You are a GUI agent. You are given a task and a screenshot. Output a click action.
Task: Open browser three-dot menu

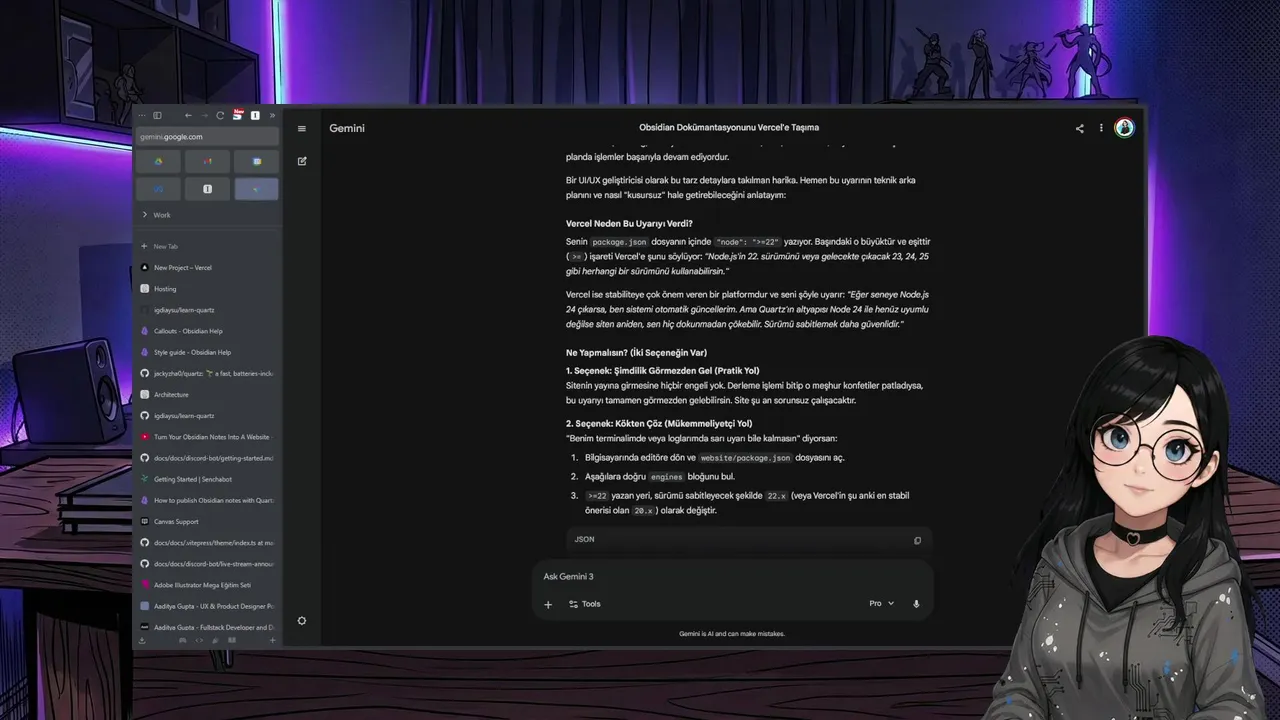click(x=143, y=115)
